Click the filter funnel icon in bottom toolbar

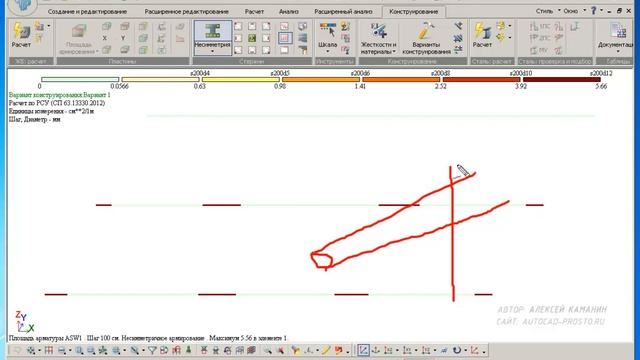152,350
